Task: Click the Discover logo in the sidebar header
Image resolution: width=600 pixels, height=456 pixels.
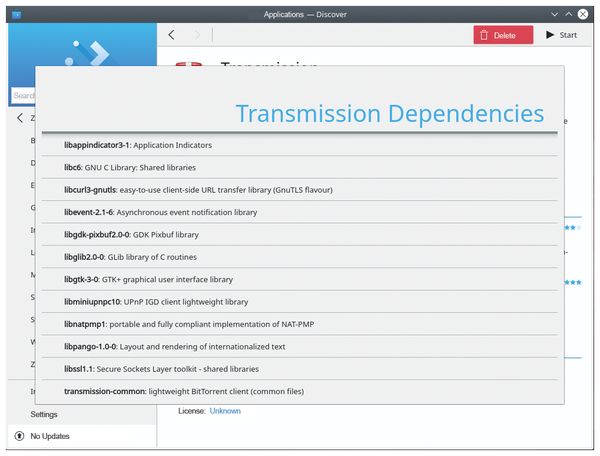Action: point(88,54)
